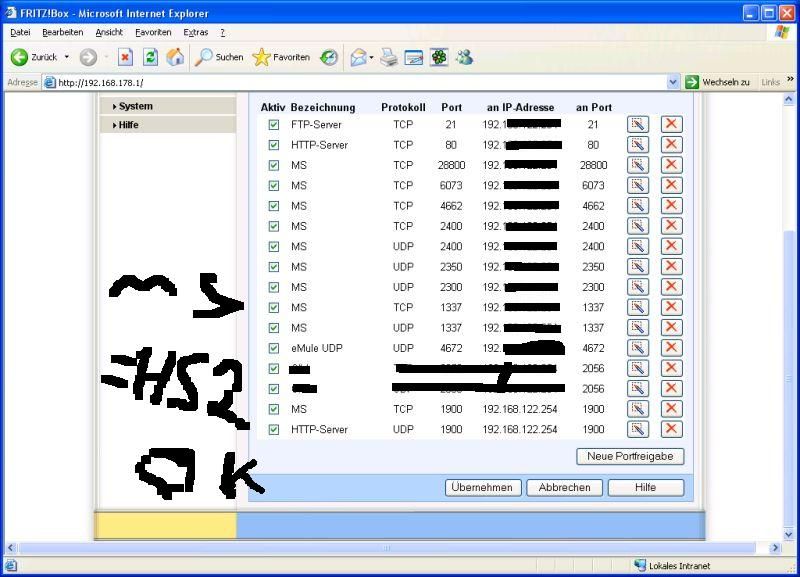Image resolution: width=800 pixels, height=577 pixels.
Task: Click the grey Forward arrow in the toolbar
Action: [88, 57]
